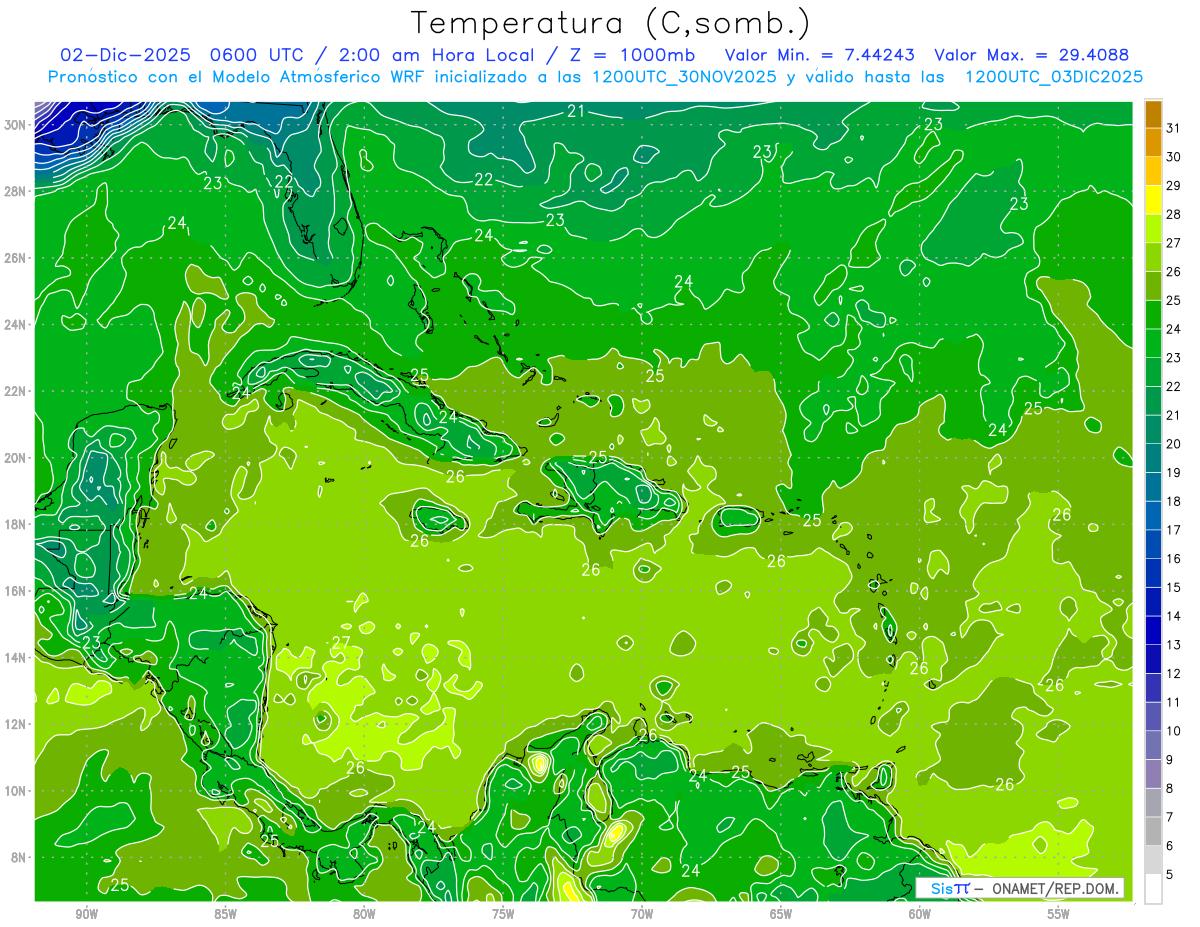The width and height of the screenshot is (1200, 927).
Task: Click the dark orange color bar swatch above 31
Action: click(x=1153, y=113)
